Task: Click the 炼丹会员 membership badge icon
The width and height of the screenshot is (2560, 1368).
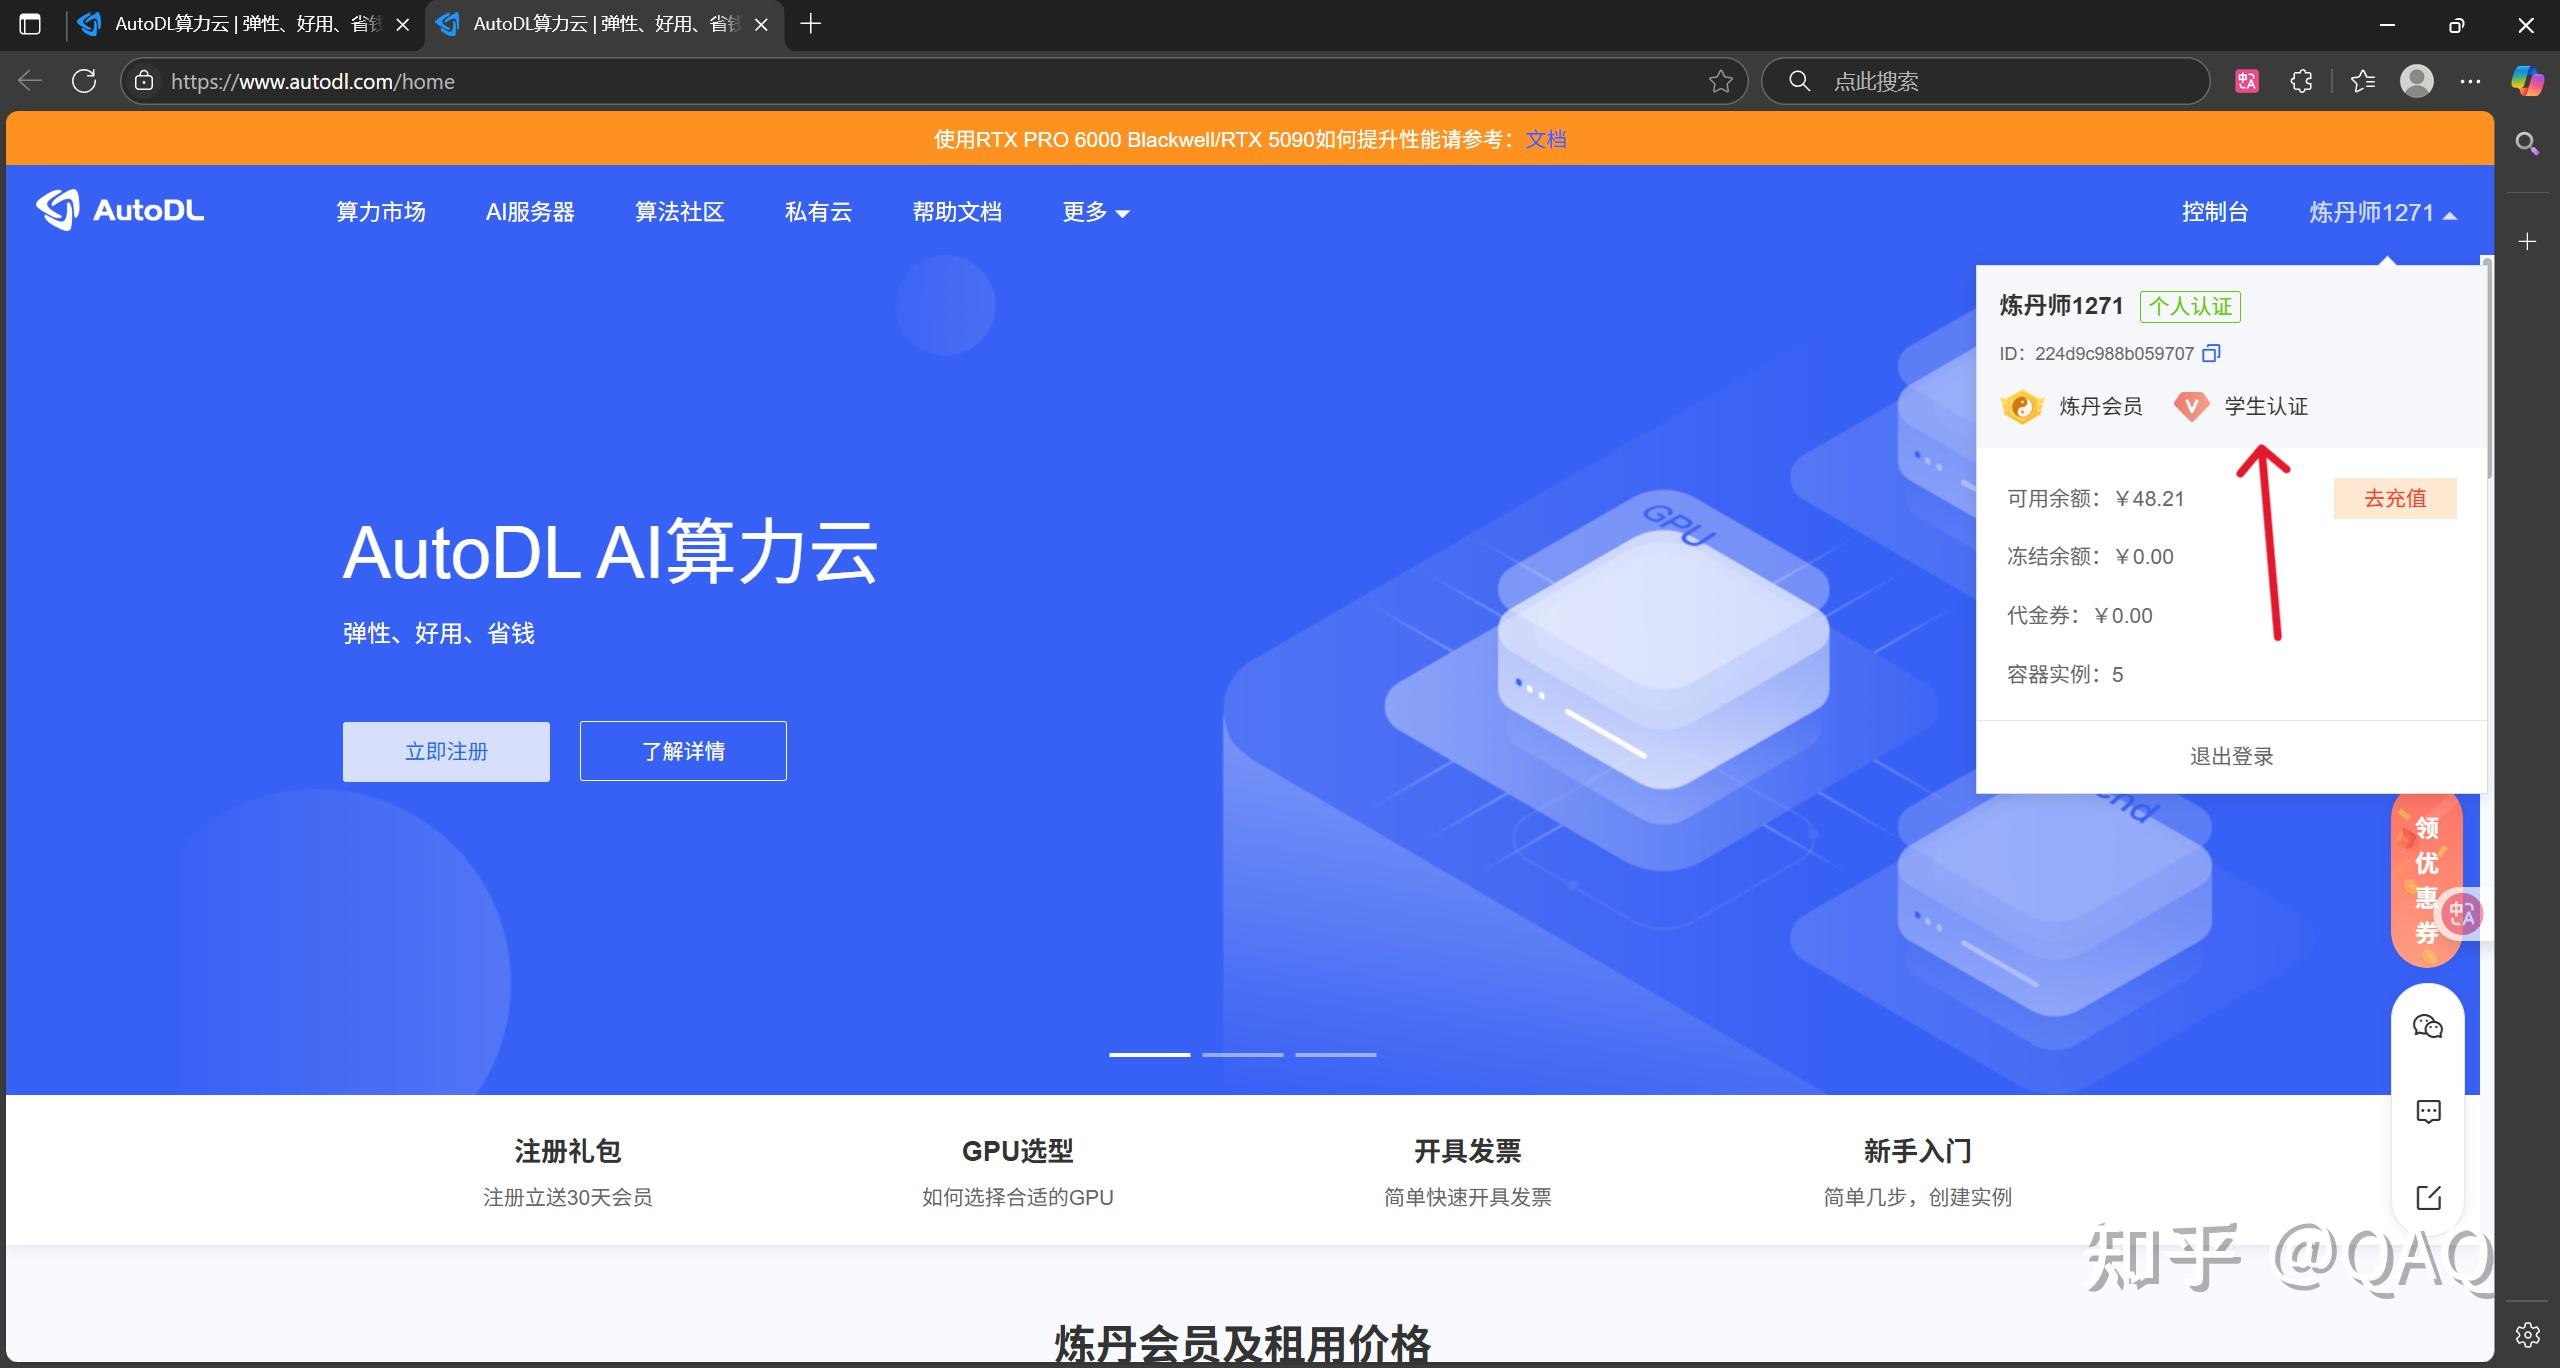Action: (x=2022, y=406)
